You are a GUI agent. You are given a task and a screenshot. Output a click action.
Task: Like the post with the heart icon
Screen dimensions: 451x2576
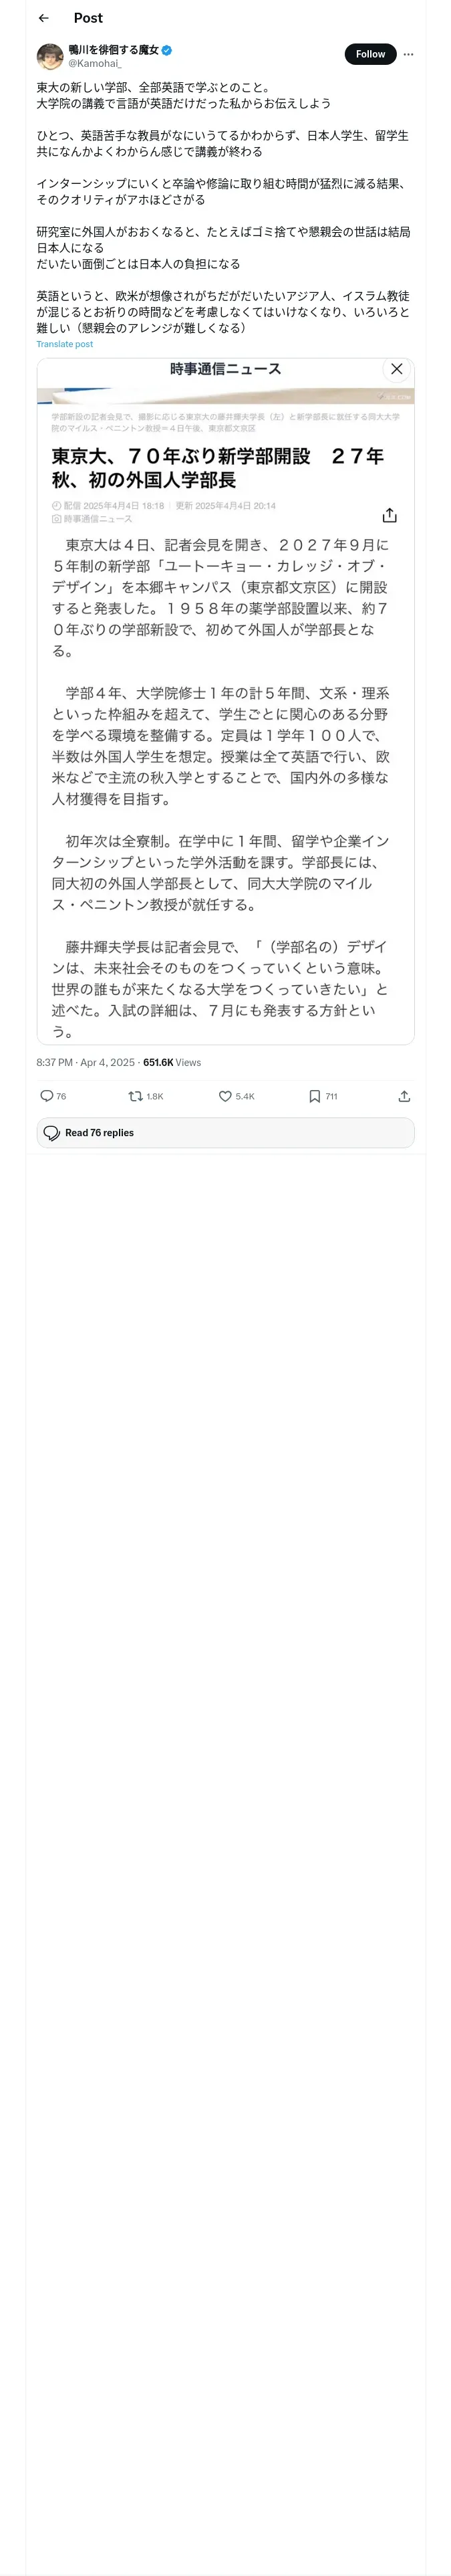pos(226,1096)
